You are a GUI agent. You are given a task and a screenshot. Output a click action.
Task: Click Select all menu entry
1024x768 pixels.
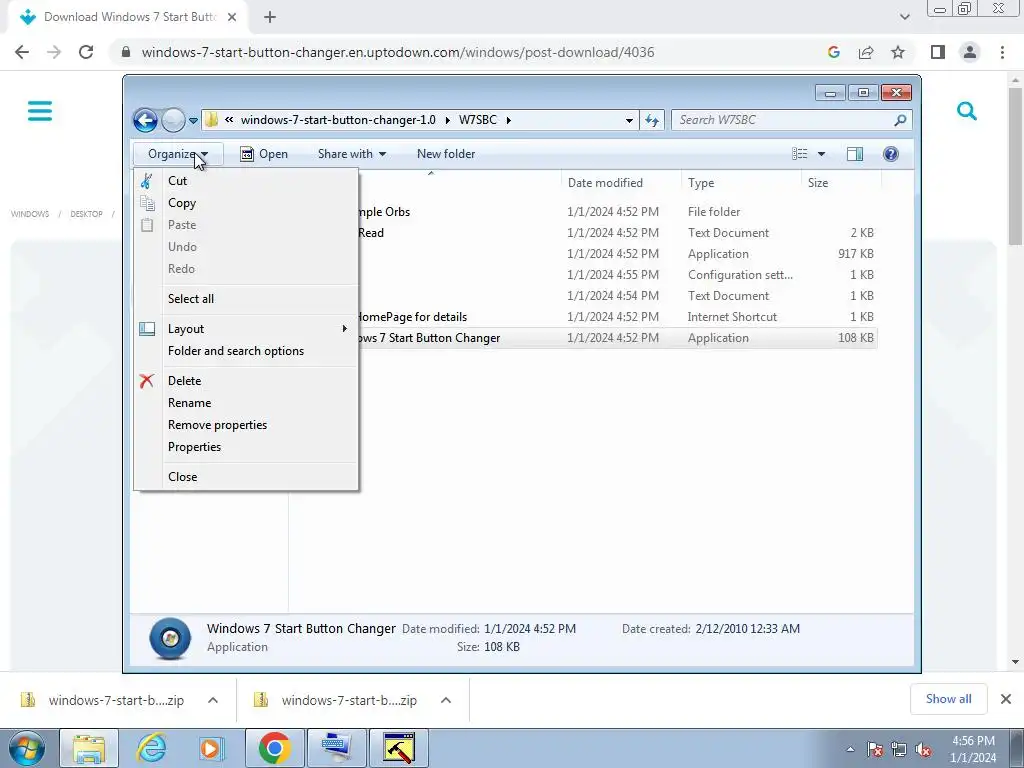pos(246,299)
